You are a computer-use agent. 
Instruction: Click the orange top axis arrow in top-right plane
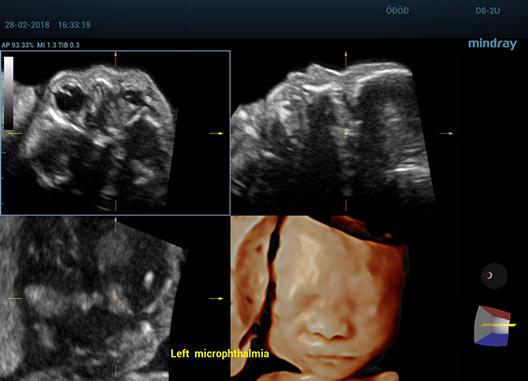click(x=345, y=58)
